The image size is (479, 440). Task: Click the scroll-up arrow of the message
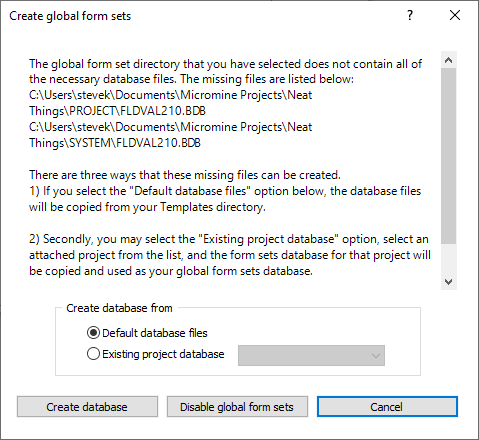coord(449,60)
